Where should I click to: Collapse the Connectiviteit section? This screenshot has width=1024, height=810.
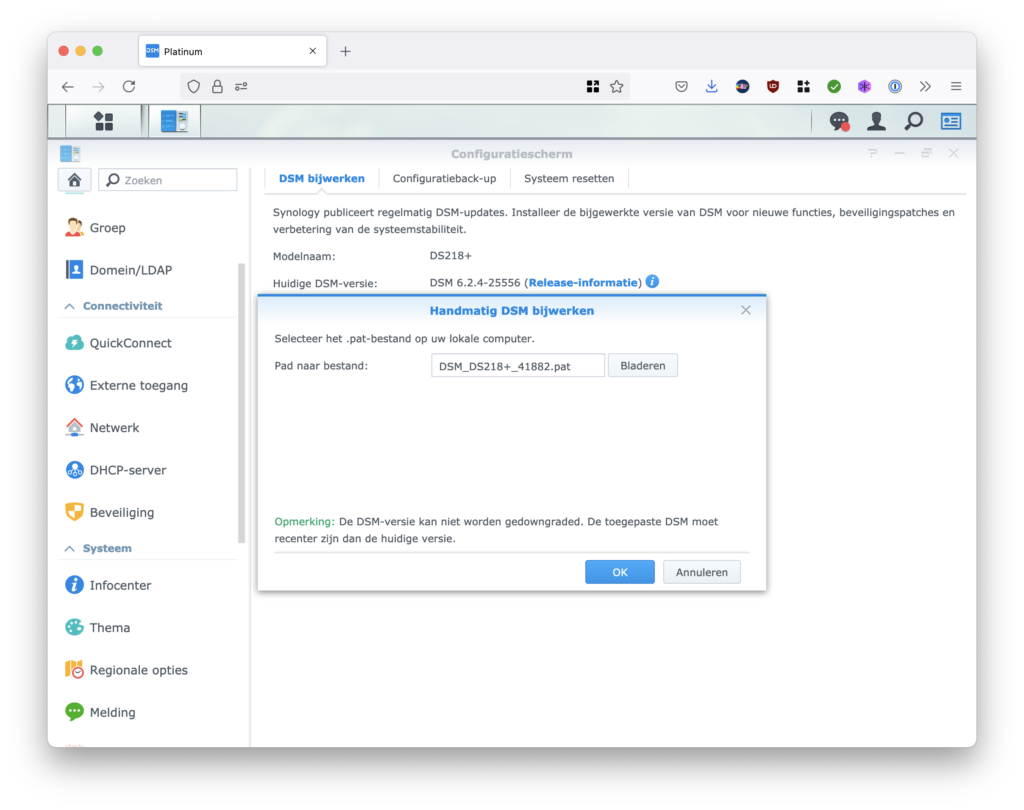(70, 306)
